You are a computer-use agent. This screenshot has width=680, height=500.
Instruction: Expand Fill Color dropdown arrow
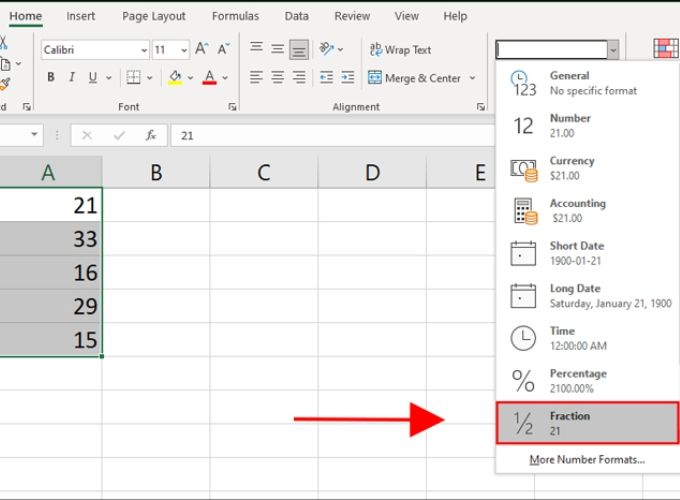pos(190,78)
